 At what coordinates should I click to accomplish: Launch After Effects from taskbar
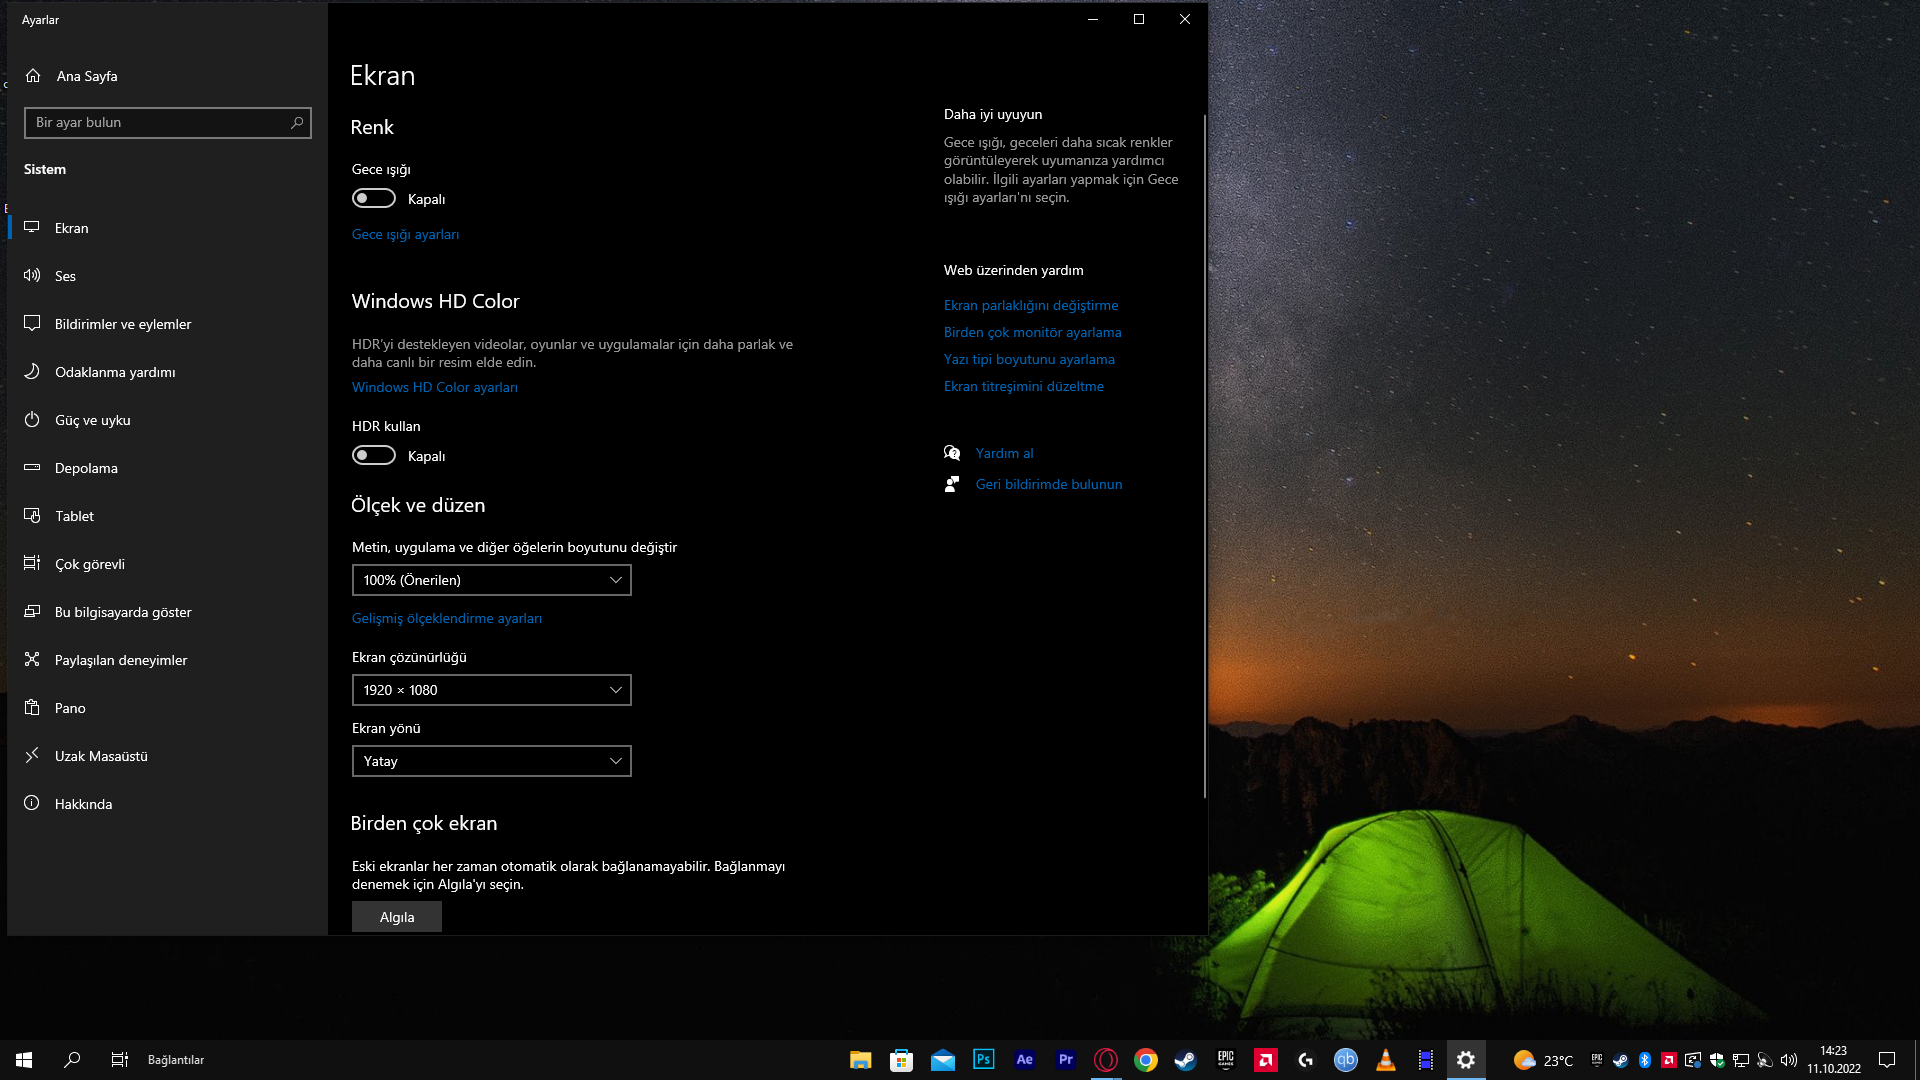tap(1025, 1060)
